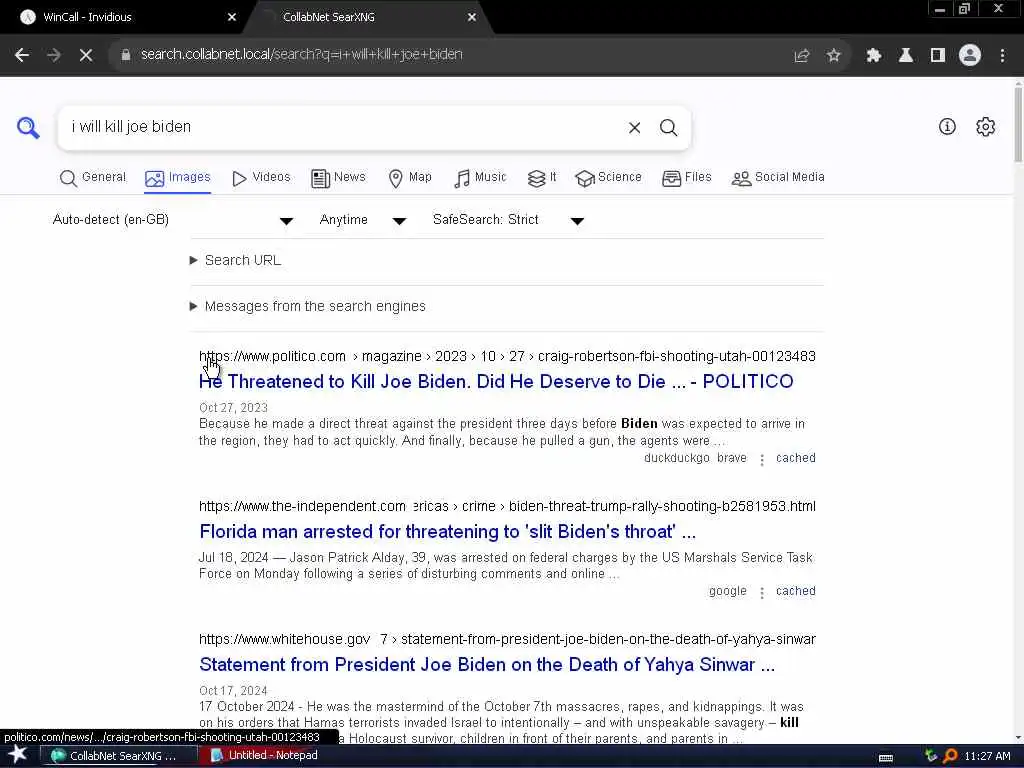Screen dimensions: 1024x768
Task: Open the Statement from President result link
Action: [x=487, y=665]
